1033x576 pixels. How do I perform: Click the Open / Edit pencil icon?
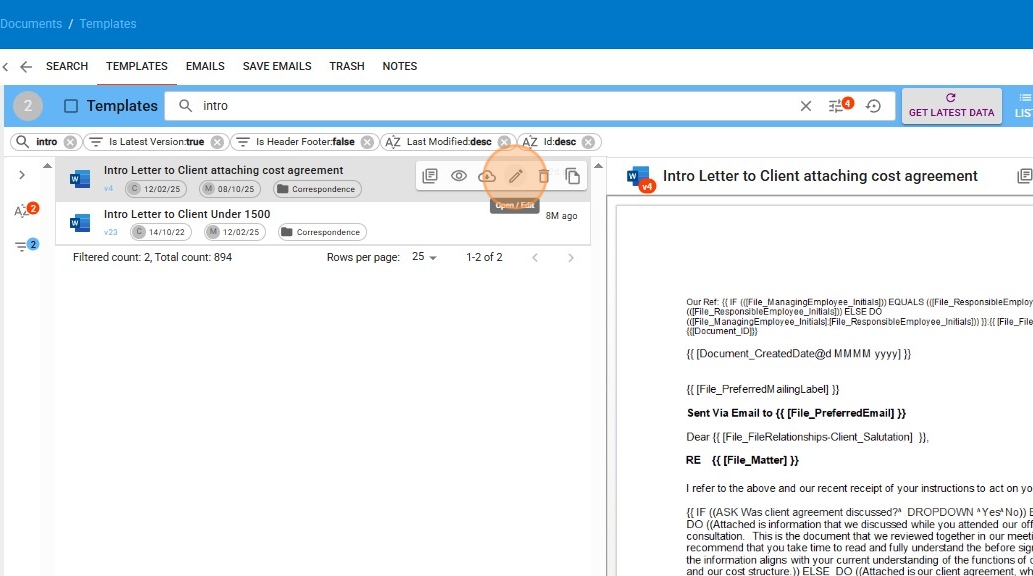point(516,176)
